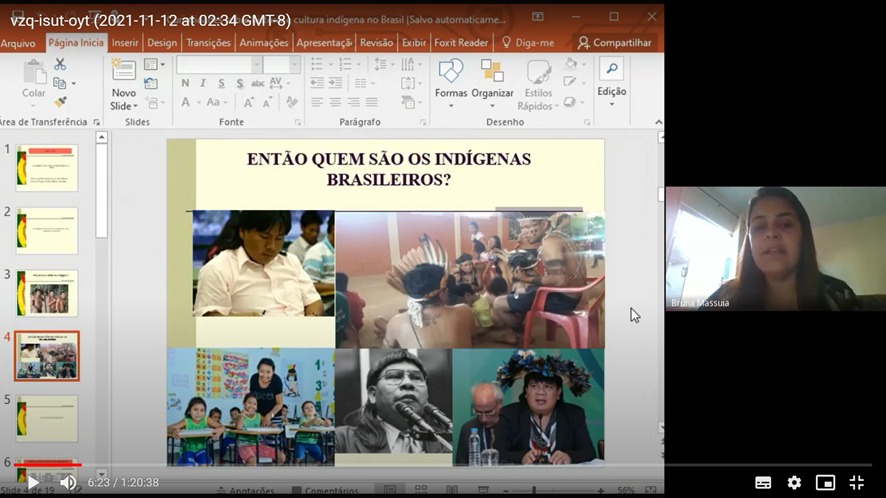The image size is (886, 498).
Task: Click the text direction icon
Action: (408, 64)
